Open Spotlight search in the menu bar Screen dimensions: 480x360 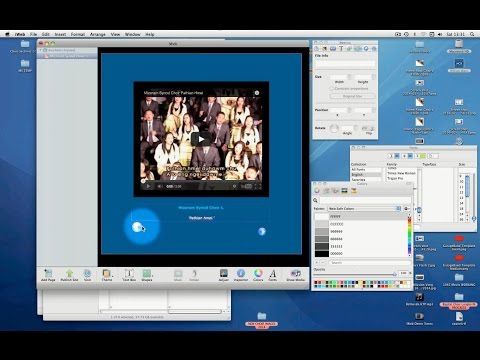pyautogui.click(x=472, y=34)
